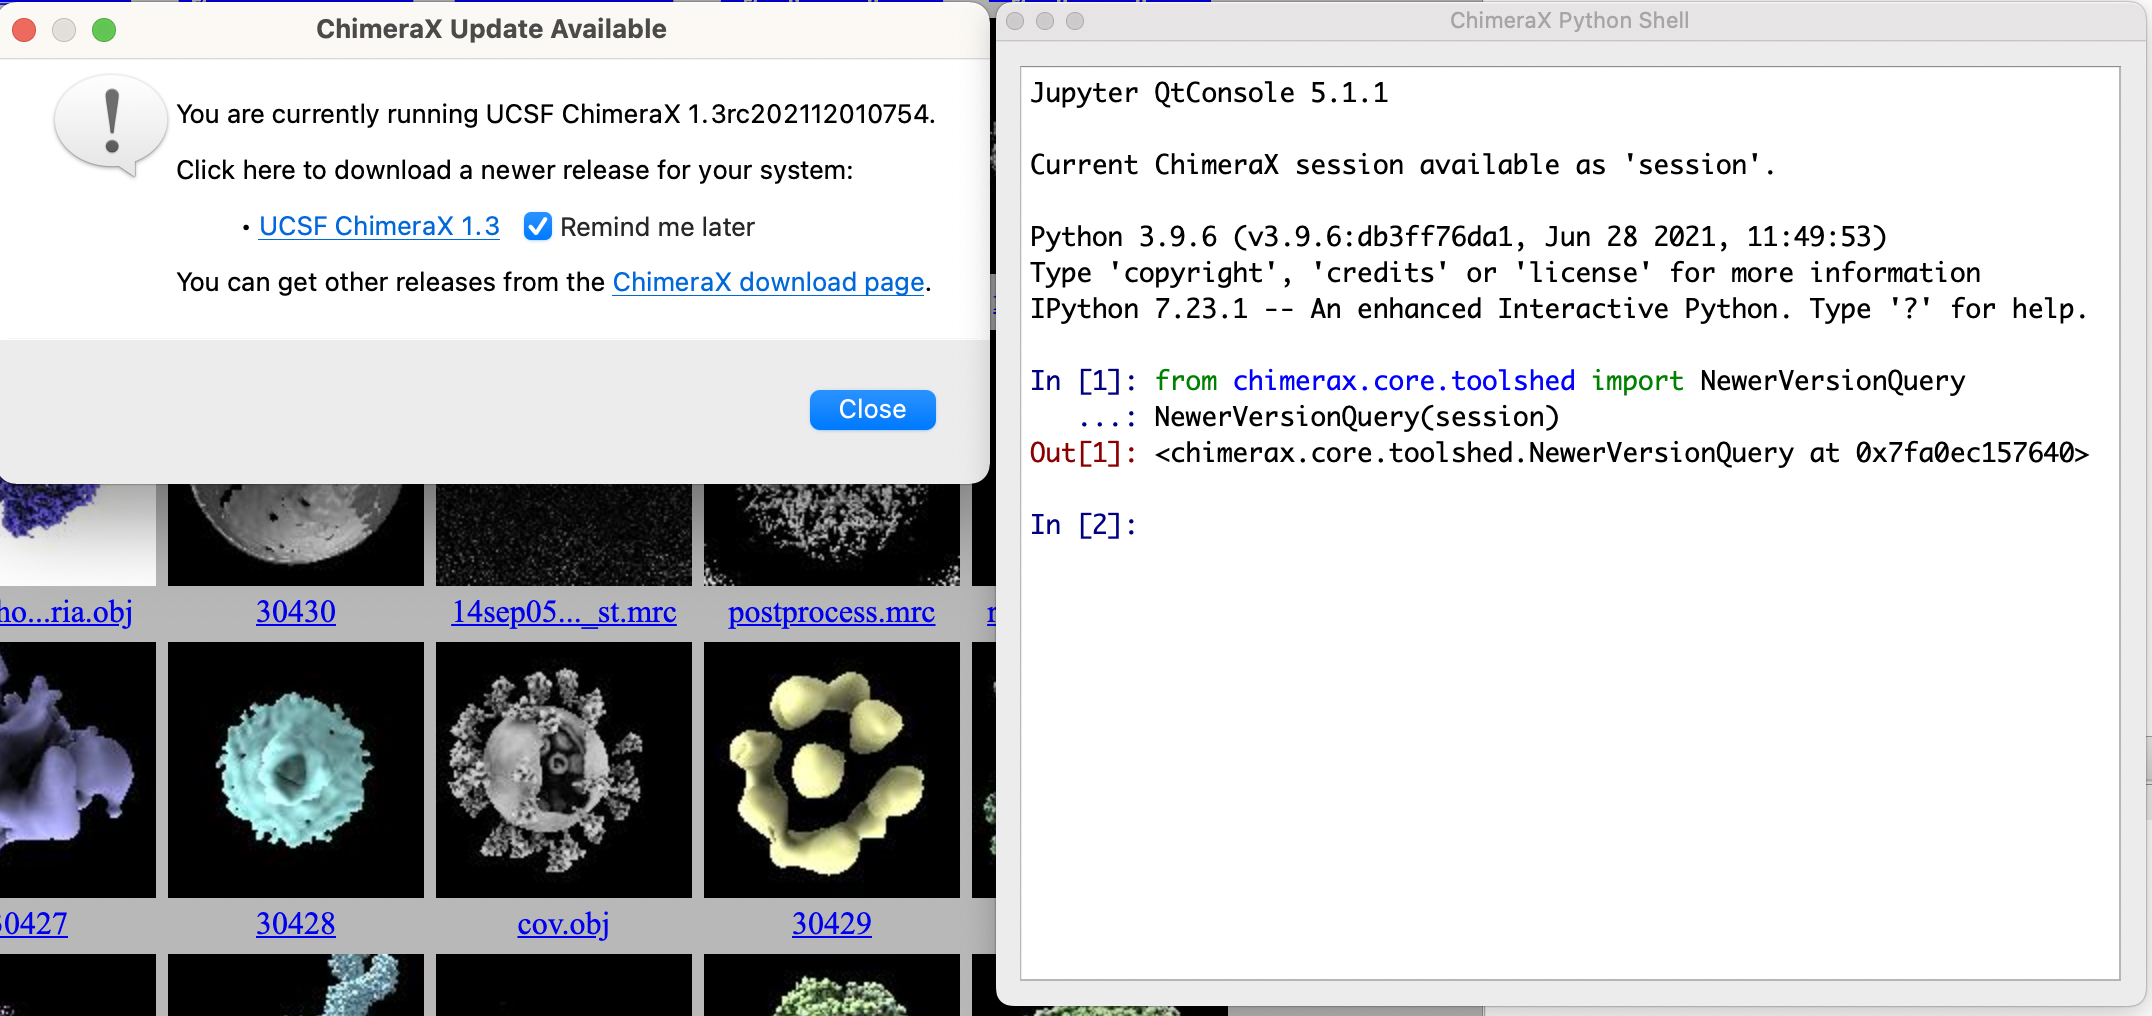This screenshot has height=1016, width=2152.
Task: Click the red close button of update dialog
Action: (25, 30)
